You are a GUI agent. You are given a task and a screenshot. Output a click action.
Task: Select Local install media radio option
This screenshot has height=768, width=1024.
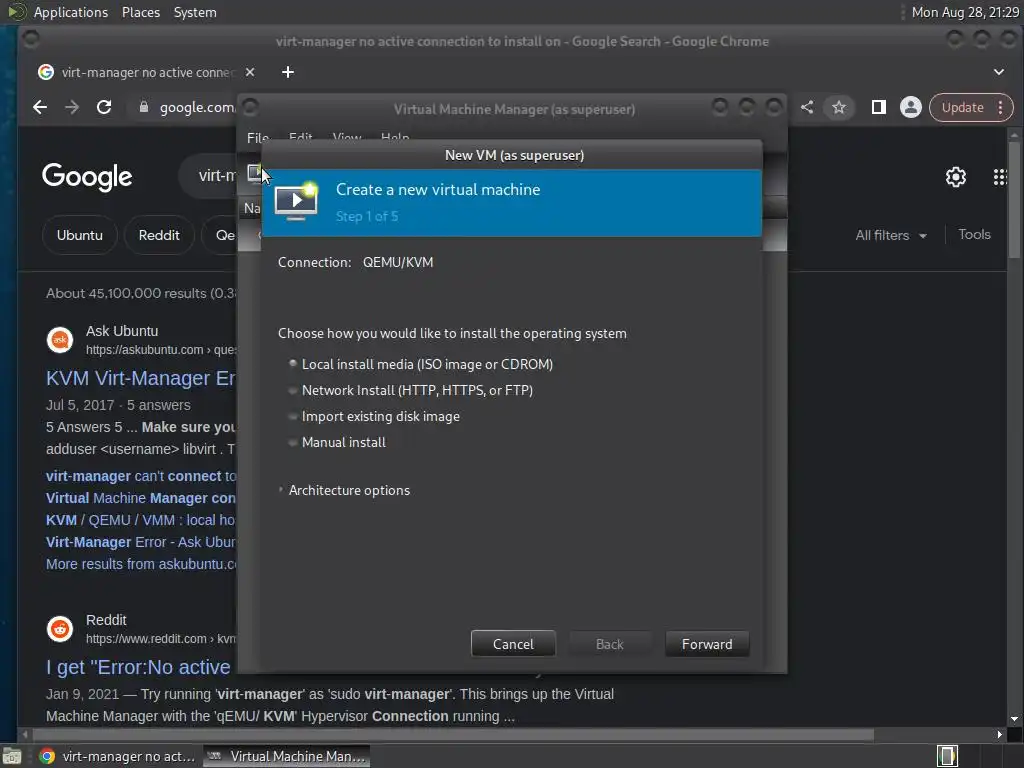tap(293, 364)
